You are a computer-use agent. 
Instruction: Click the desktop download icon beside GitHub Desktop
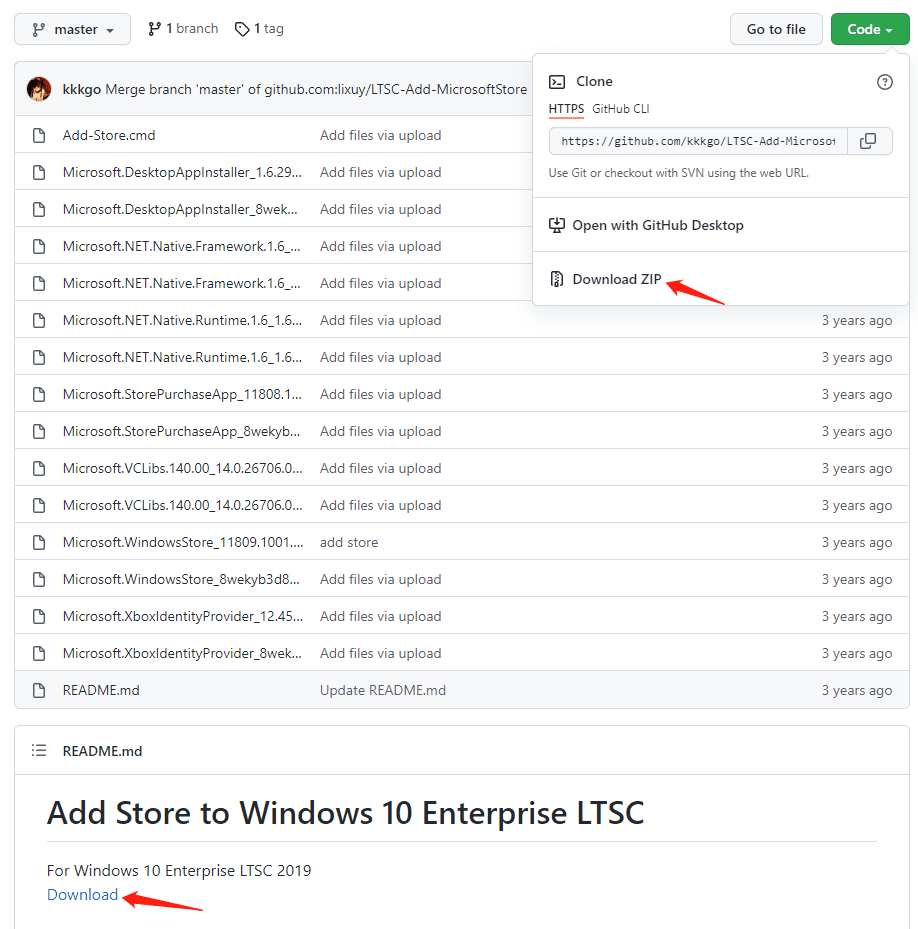pyautogui.click(x=557, y=225)
